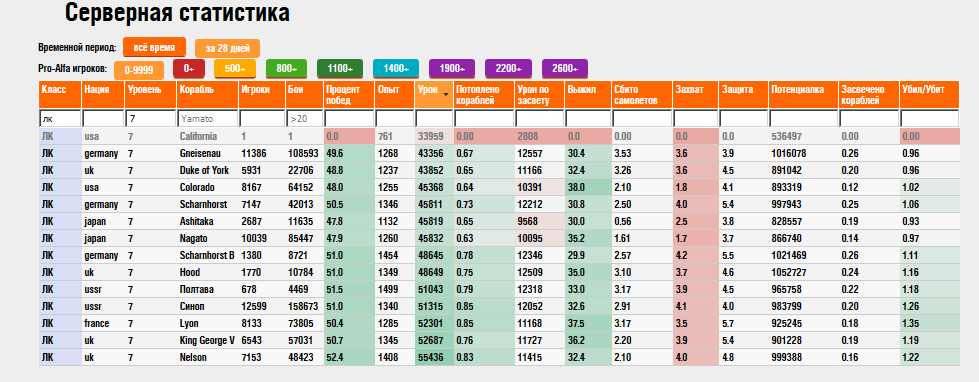Focus the Бои filter field with >20 placeholder
The height and width of the screenshot is (382, 979).
pos(305,118)
